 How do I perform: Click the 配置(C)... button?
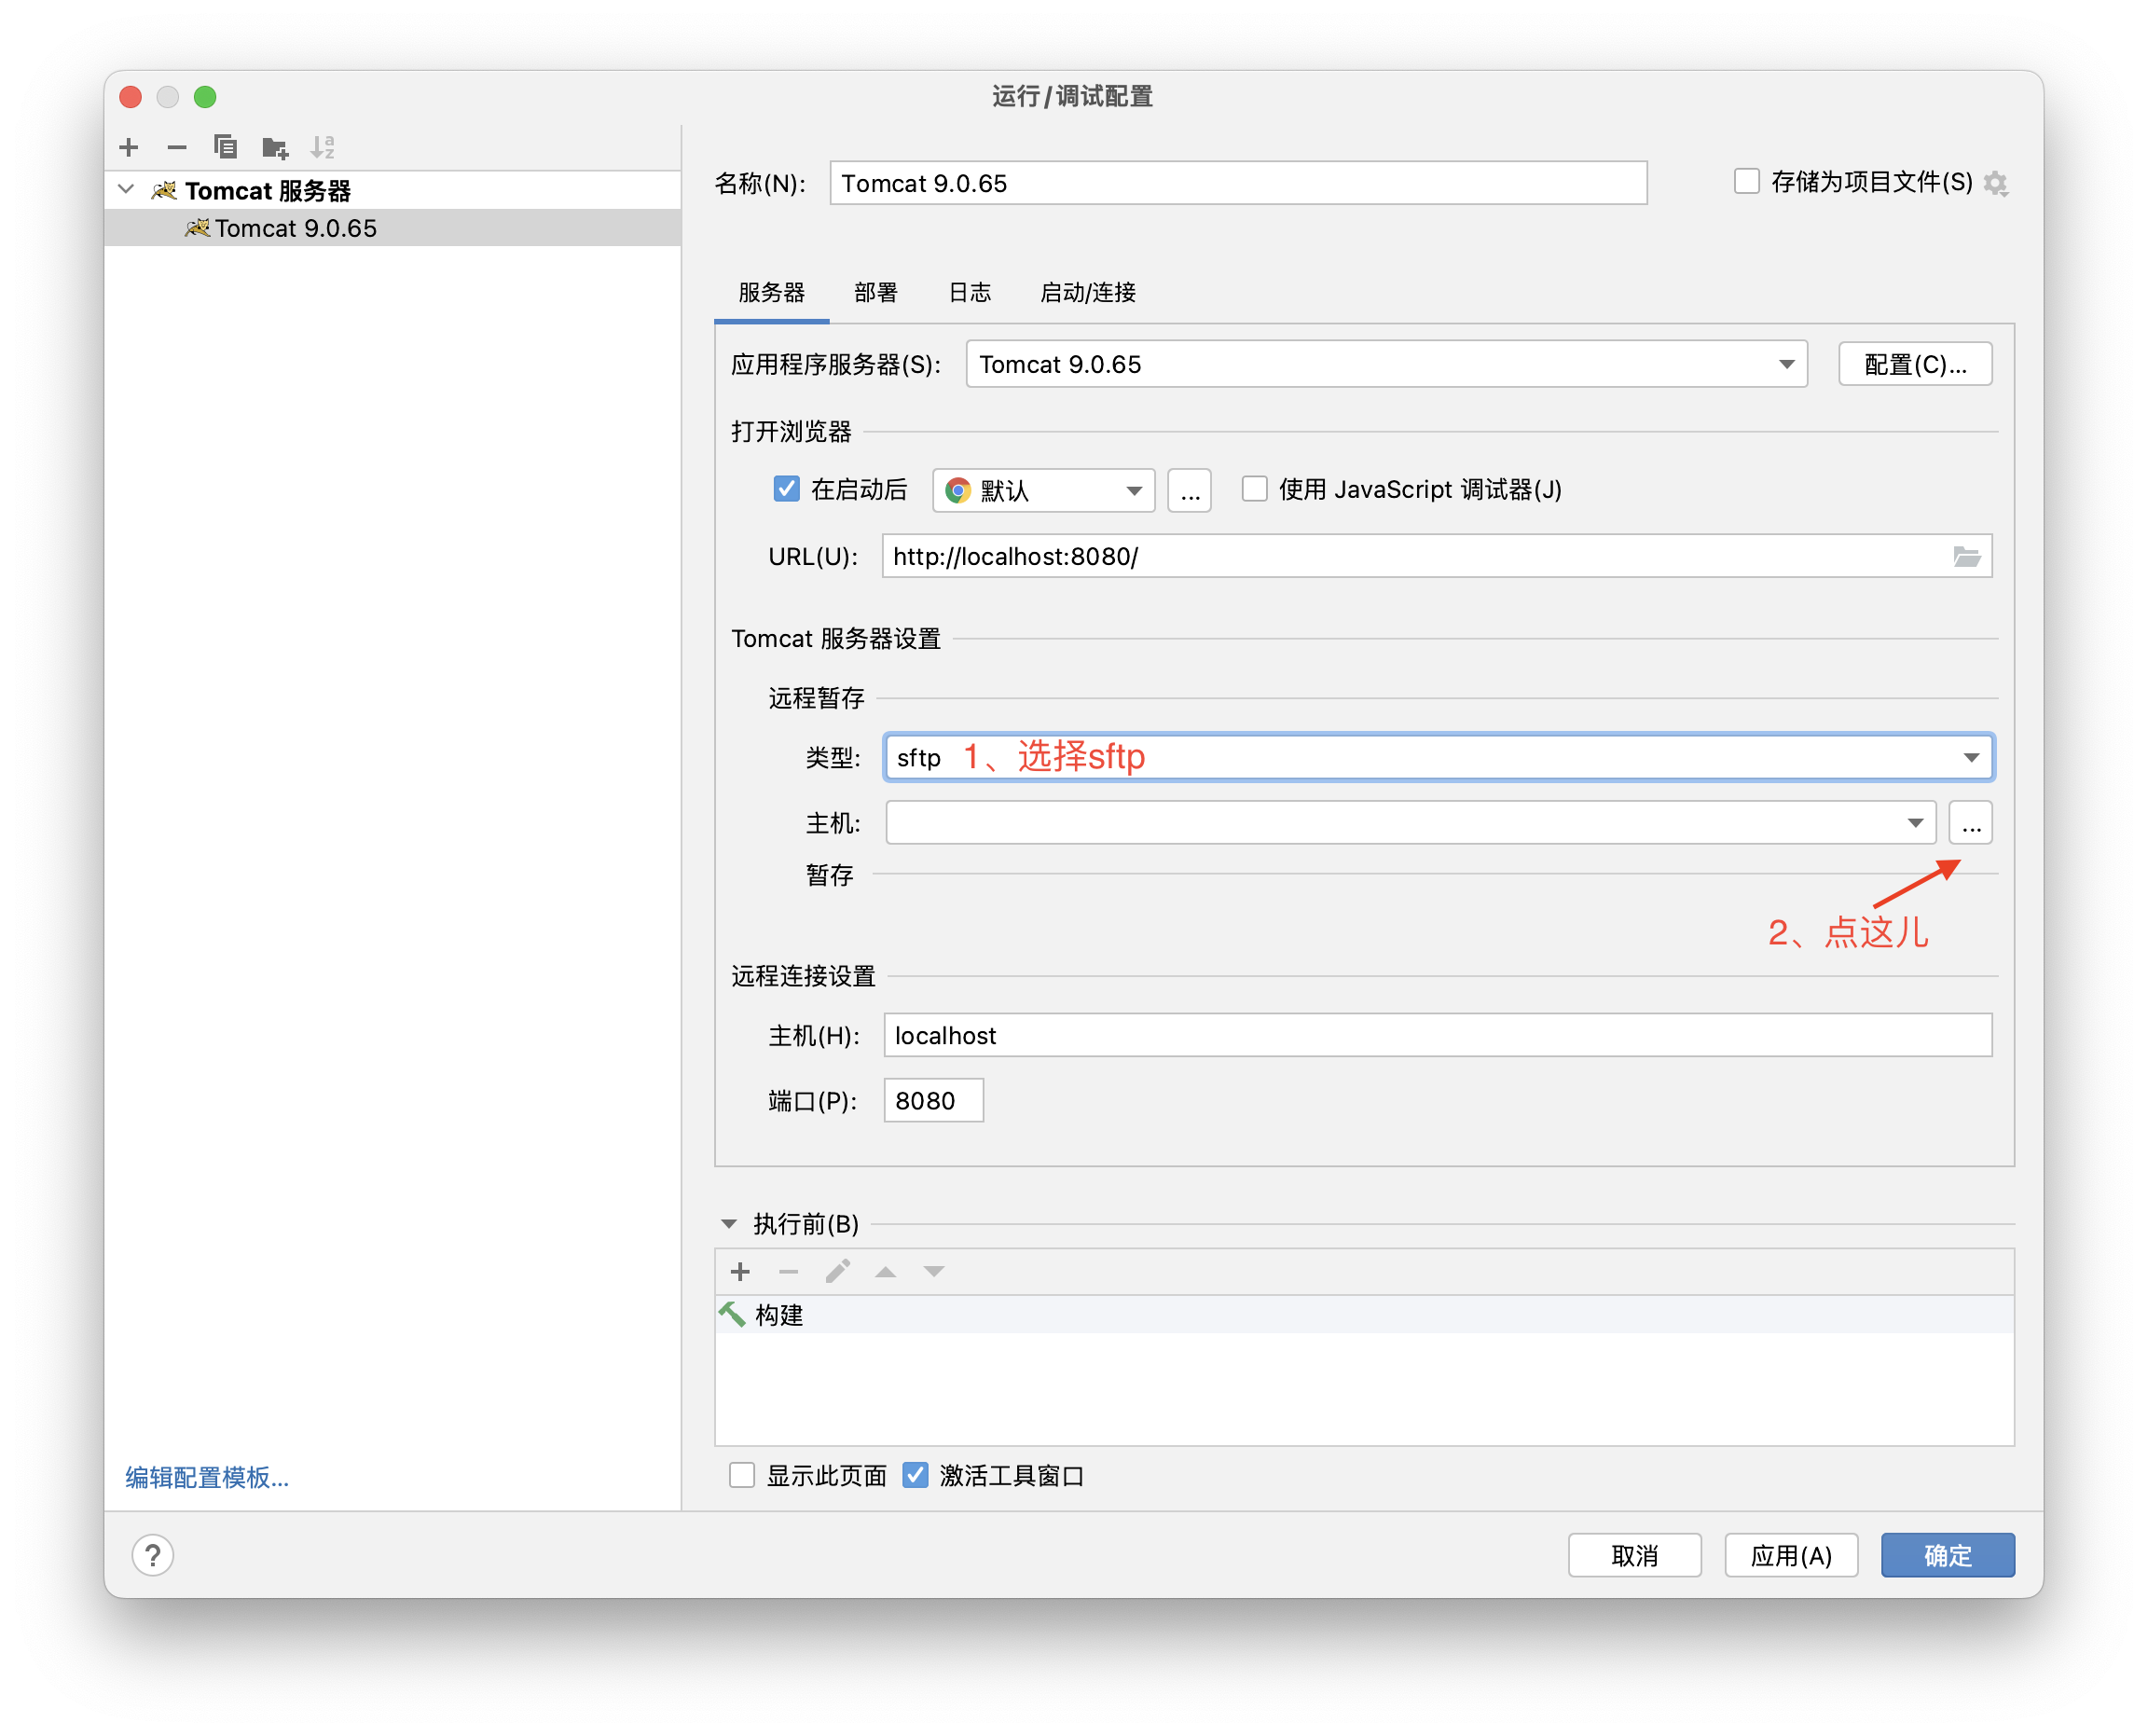(x=1916, y=364)
